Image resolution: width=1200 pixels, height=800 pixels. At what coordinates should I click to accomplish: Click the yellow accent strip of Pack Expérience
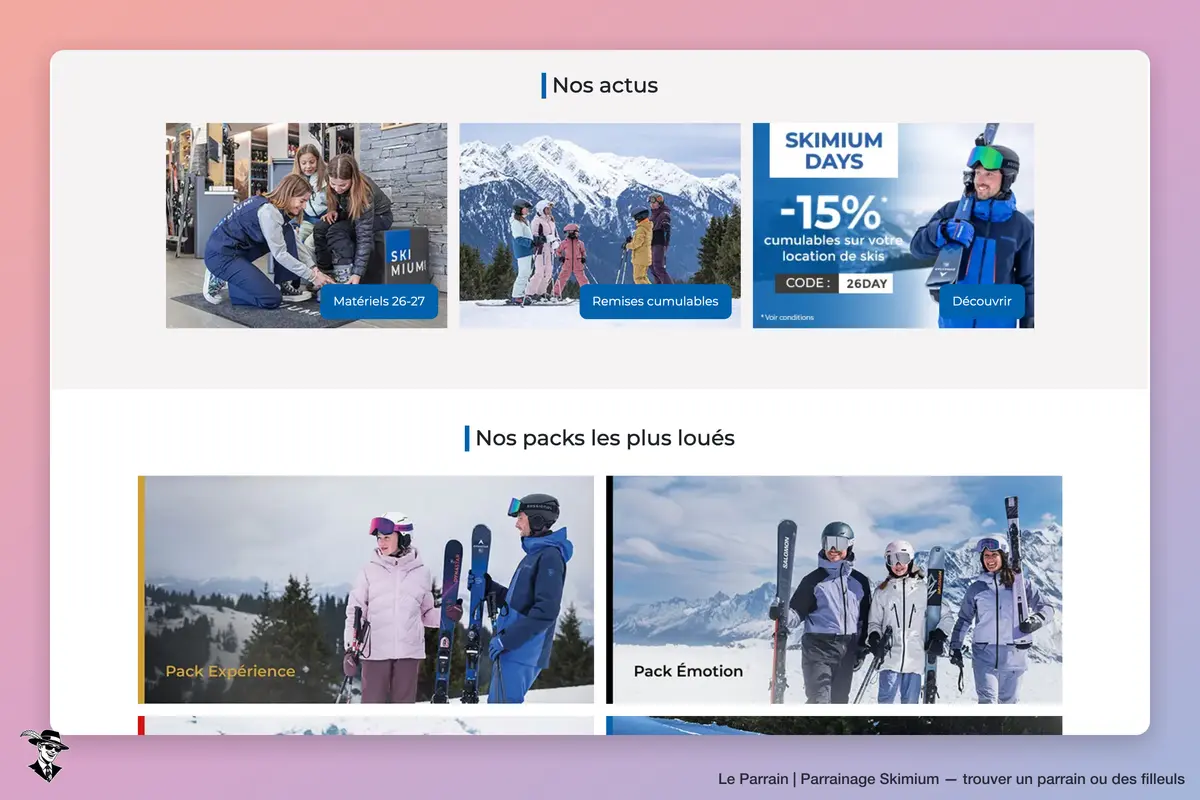click(x=141, y=590)
